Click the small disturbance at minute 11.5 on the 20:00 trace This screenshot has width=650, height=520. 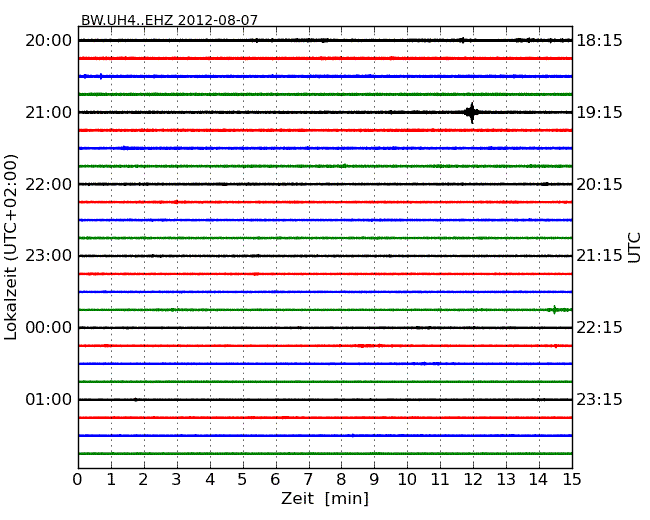(461, 40)
